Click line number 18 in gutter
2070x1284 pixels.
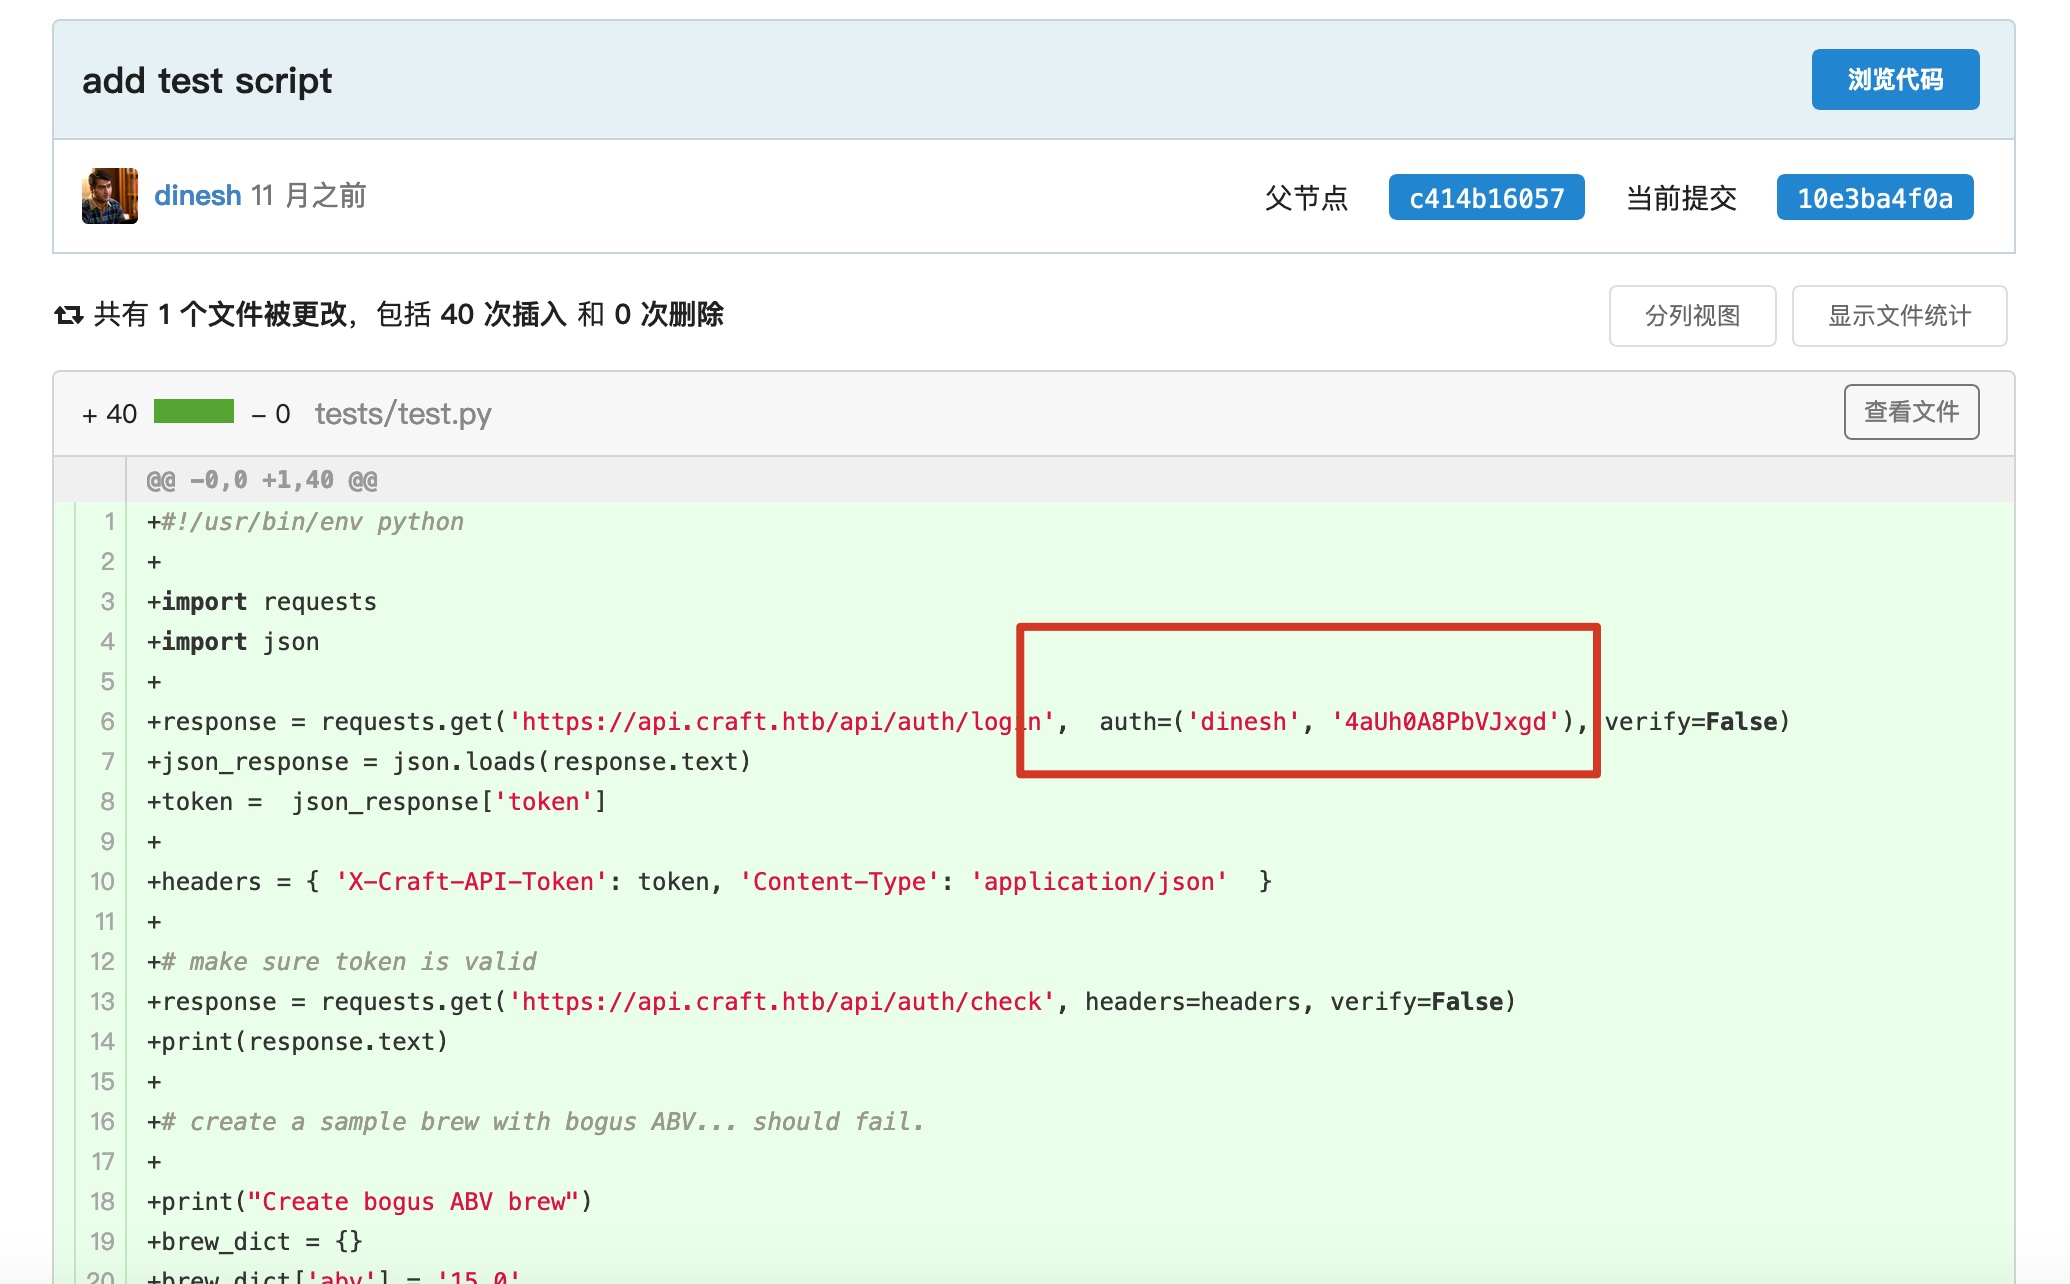point(102,1202)
